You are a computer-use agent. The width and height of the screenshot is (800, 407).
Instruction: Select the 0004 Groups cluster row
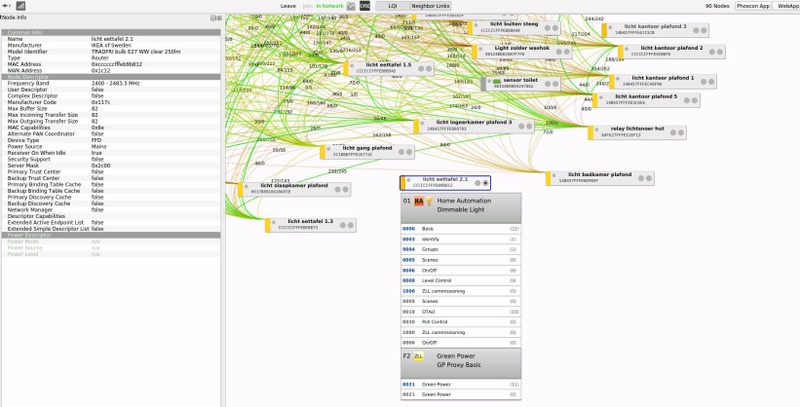tap(461, 249)
